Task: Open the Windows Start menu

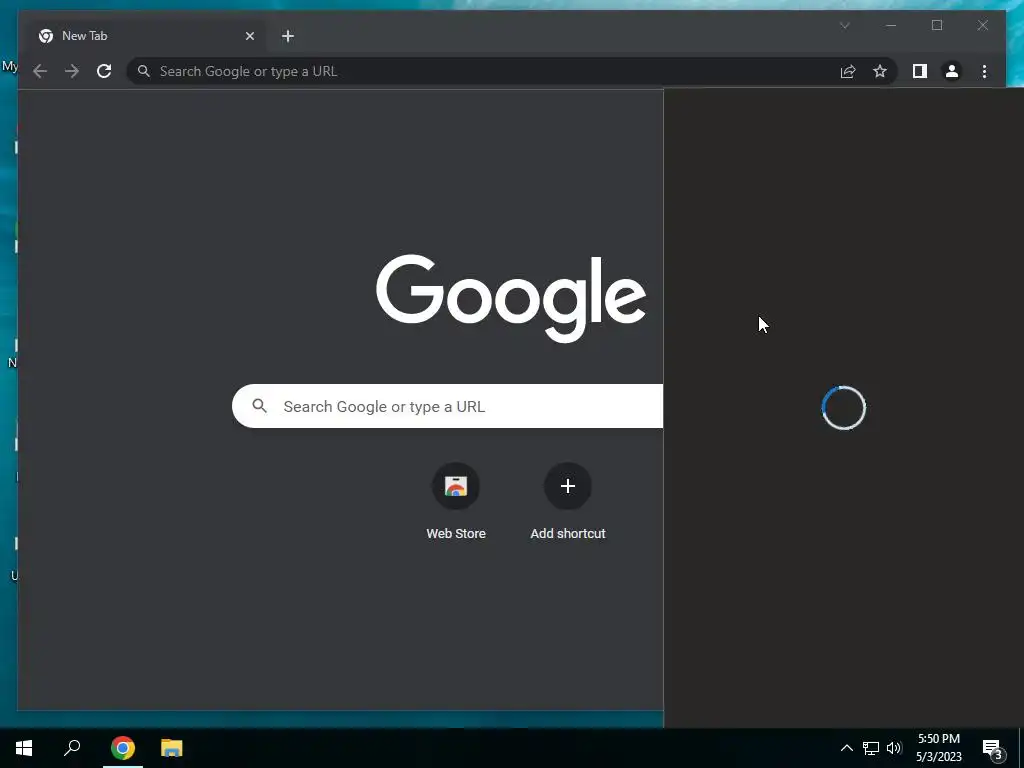Action: [24, 748]
